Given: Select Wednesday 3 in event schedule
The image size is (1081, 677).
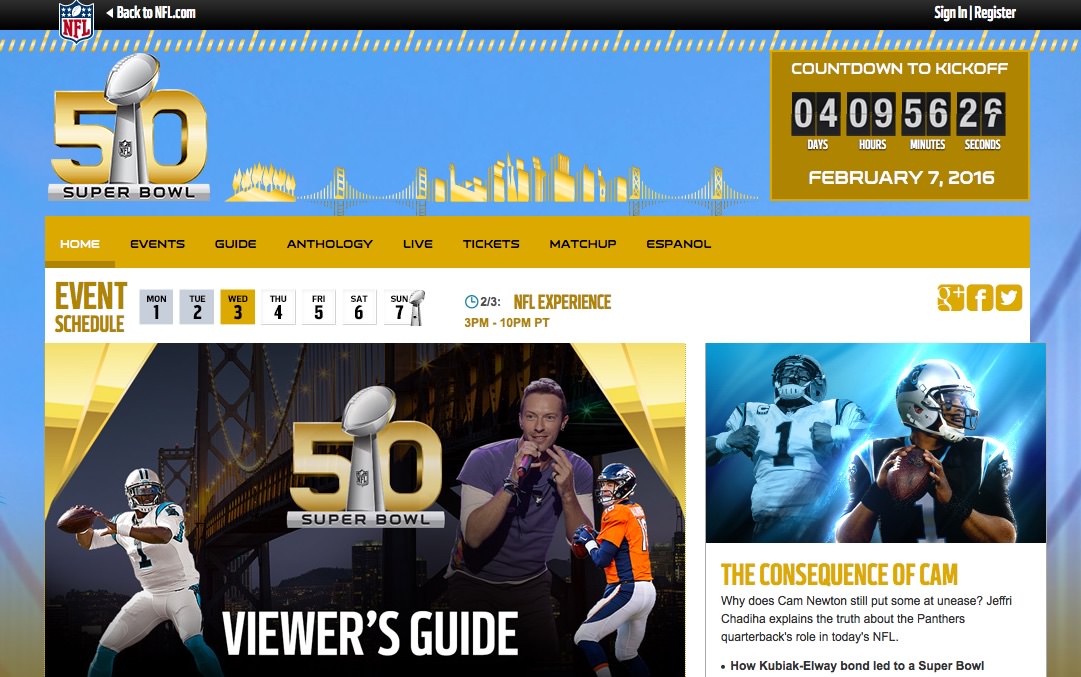Looking at the screenshot, I should click(x=237, y=307).
